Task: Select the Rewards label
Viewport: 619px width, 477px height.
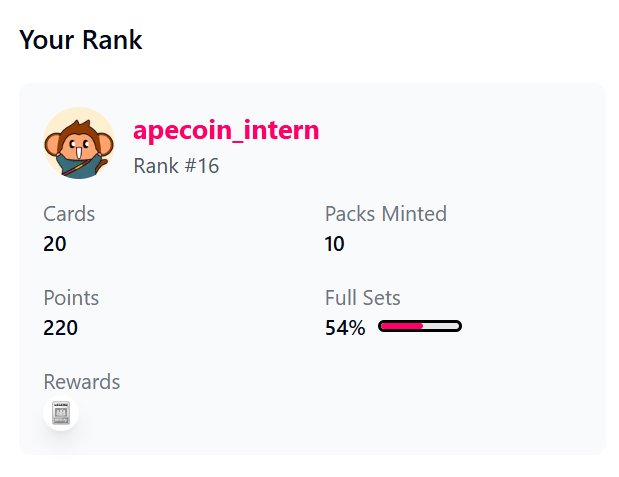Action: click(x=82, y=382)
